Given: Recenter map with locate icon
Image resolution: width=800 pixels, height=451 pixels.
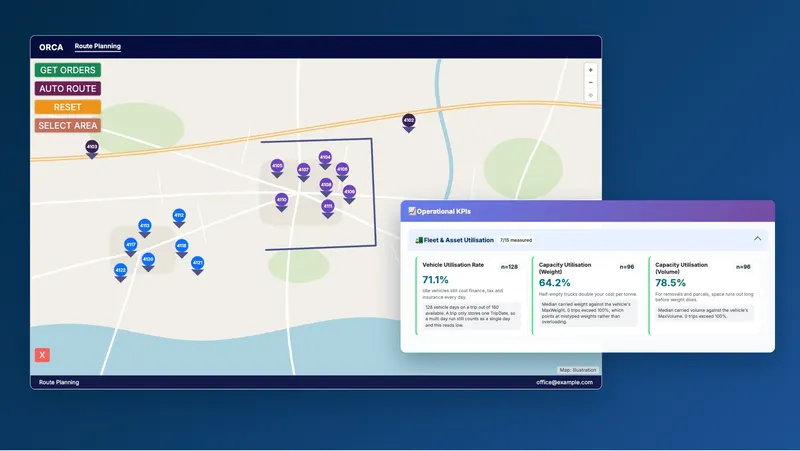Looking at the screenshot, I should [x=590, y=95].
